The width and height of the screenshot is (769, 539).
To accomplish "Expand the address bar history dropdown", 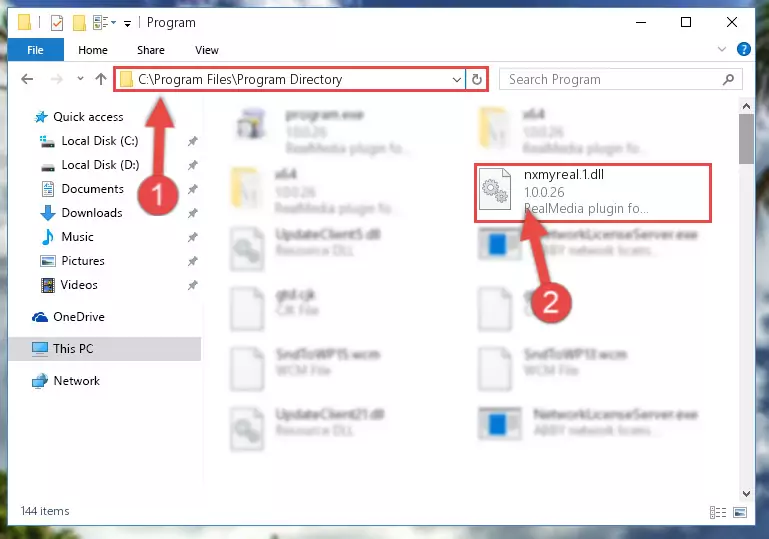I will [x=457, y=79].
